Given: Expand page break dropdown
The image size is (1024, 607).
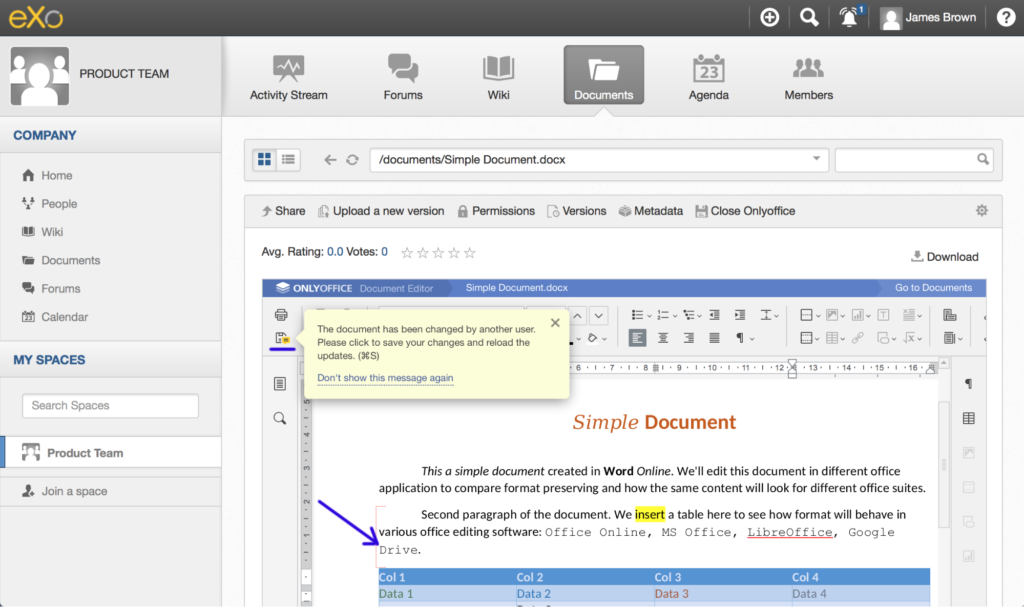Looking at the screenshot, I should coord(818,316).
